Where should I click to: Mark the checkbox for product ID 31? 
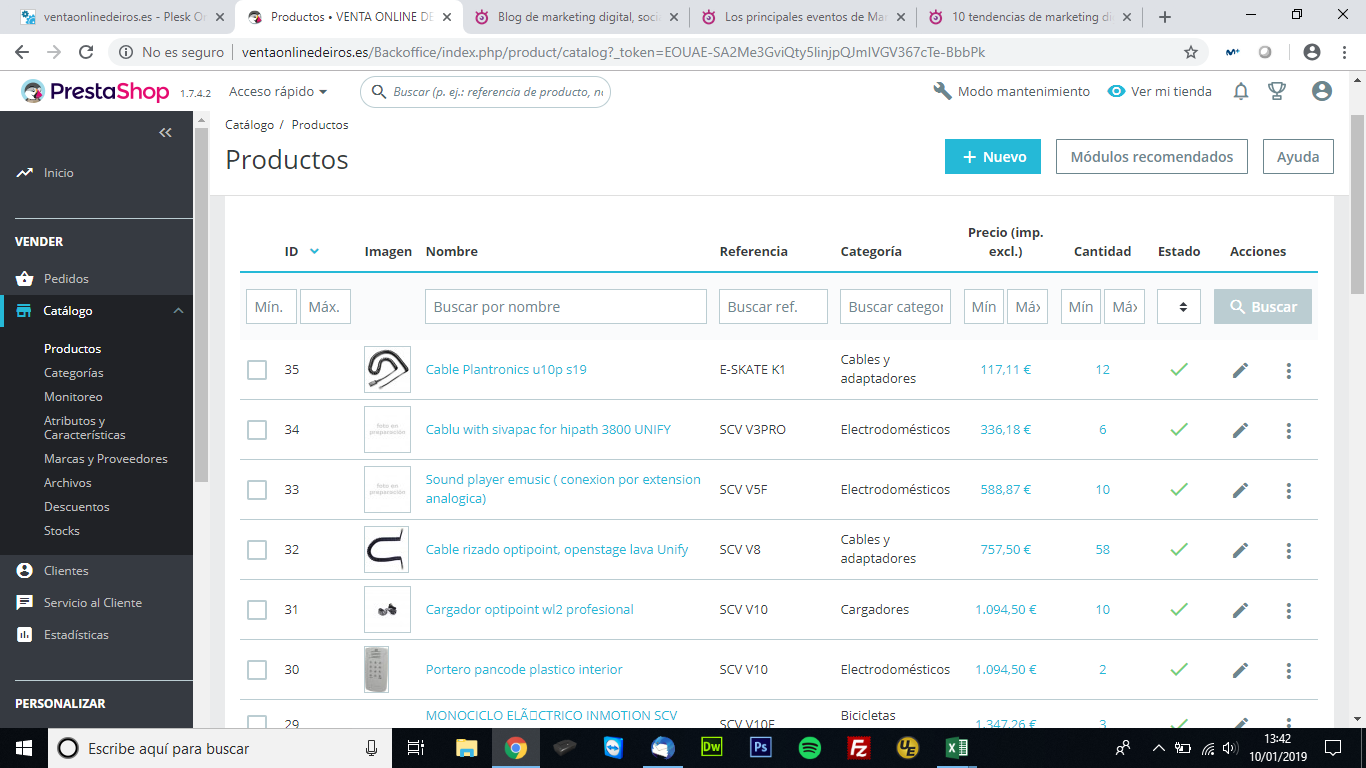(x=257, y=610)
